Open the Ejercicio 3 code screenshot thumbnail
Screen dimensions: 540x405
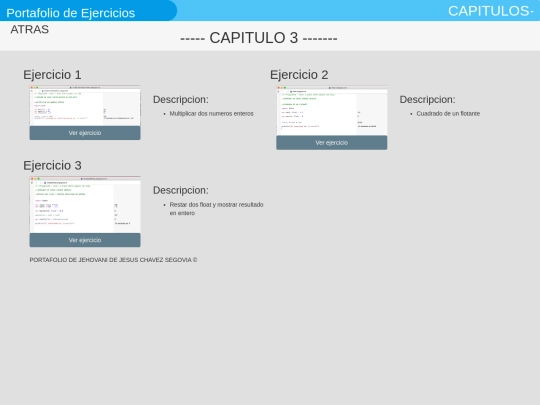(x=85, y=205)
